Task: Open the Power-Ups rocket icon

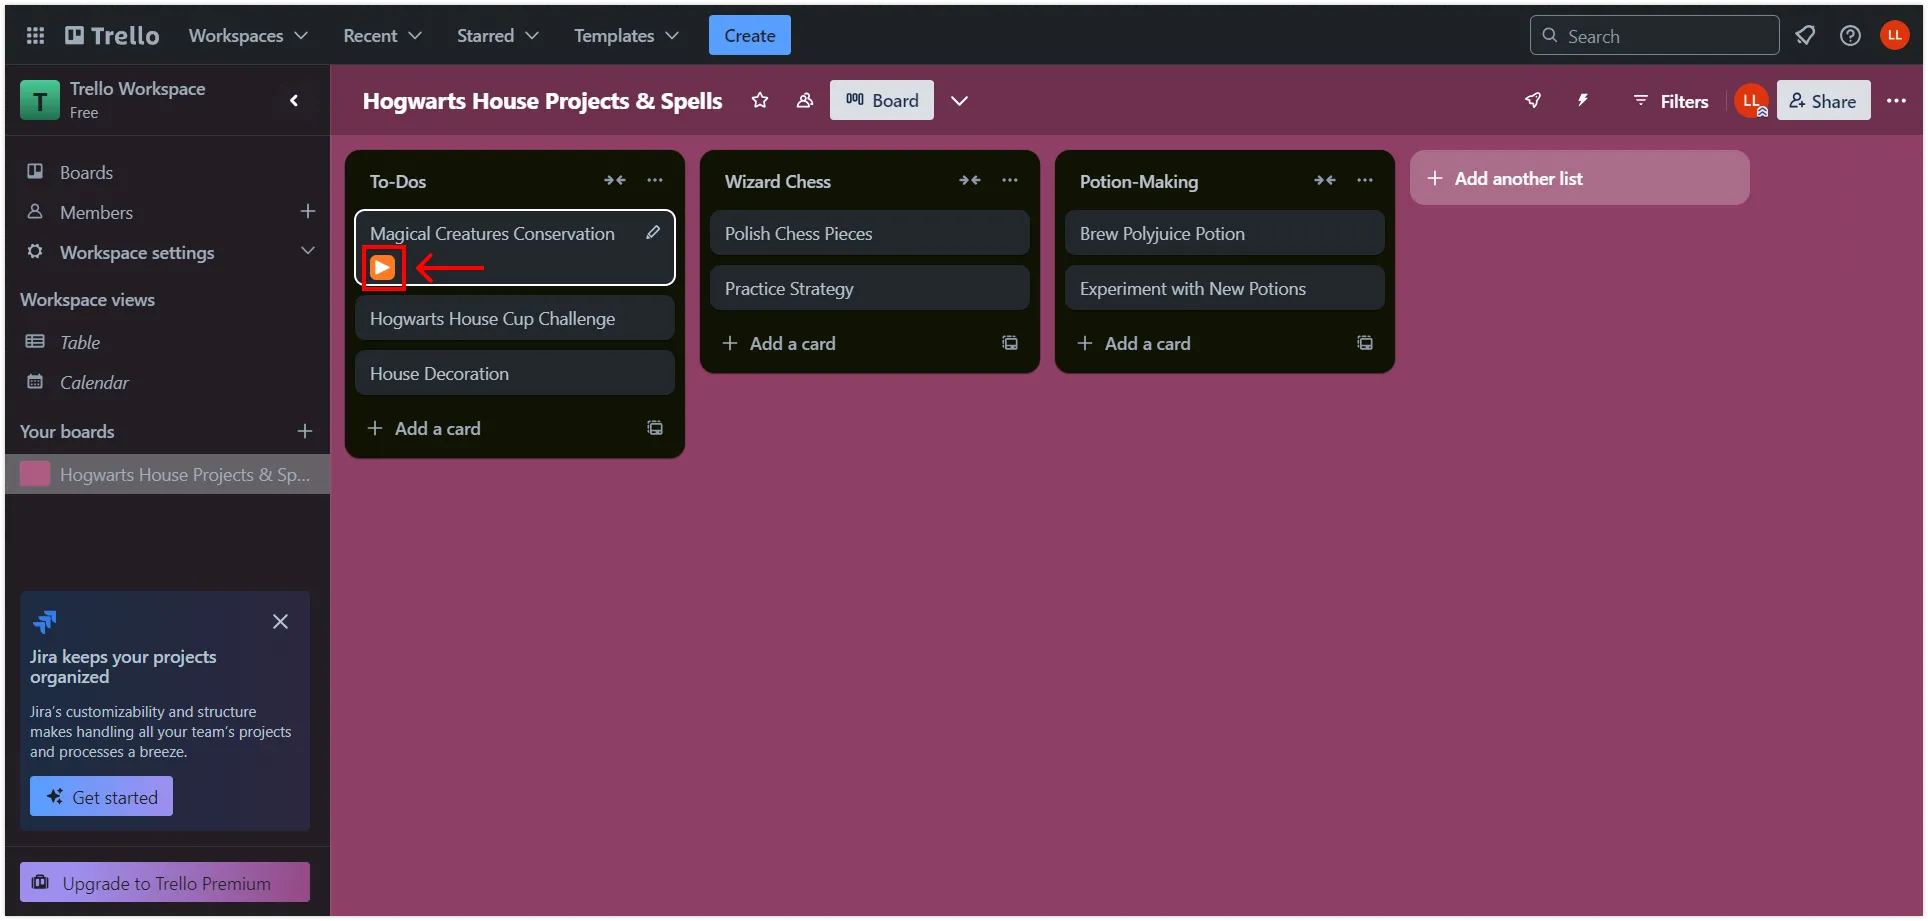Action: click(x=1532, y=100)
